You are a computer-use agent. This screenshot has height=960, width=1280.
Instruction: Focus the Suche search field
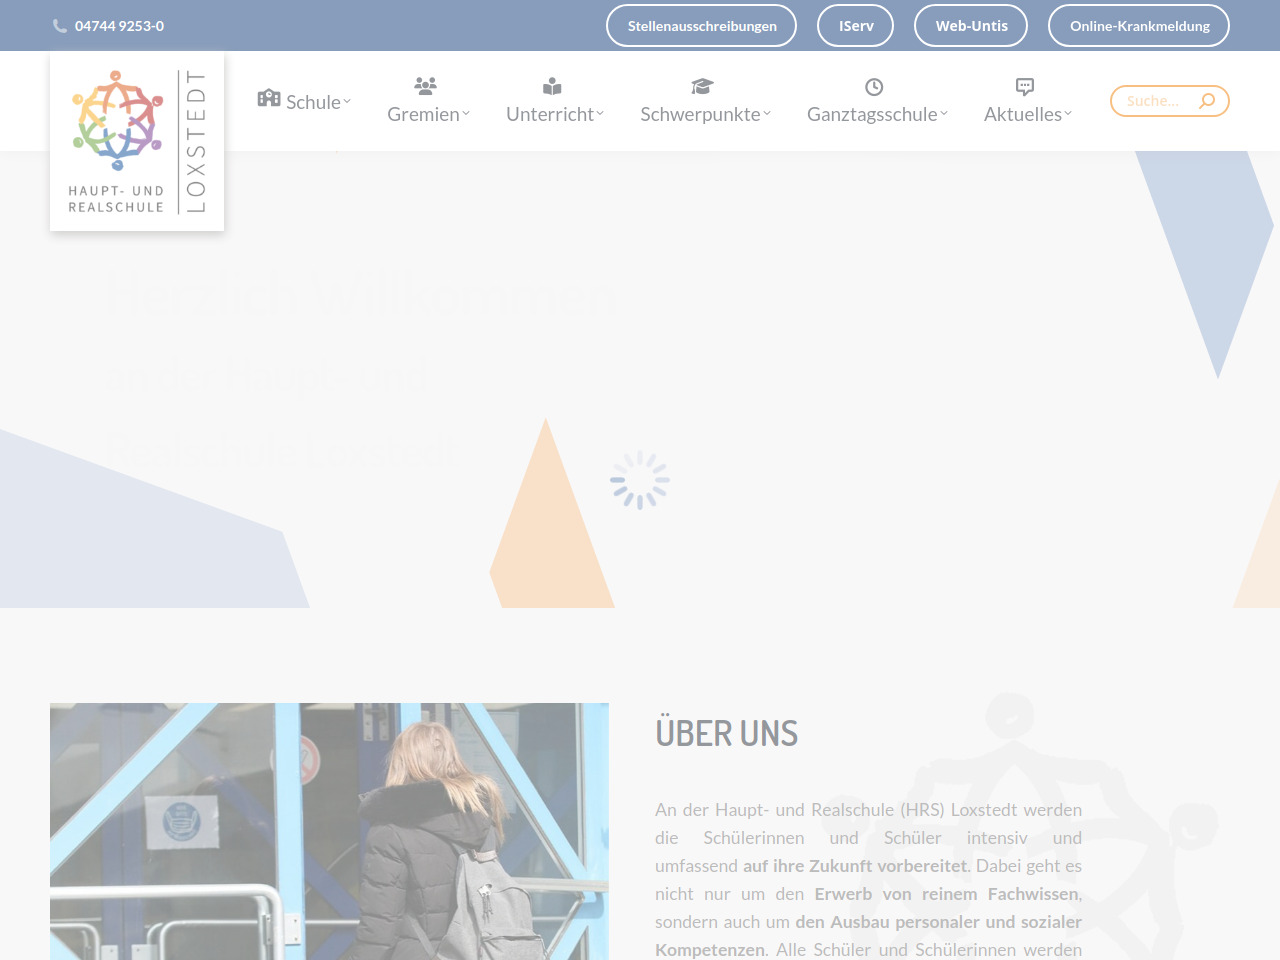pyautogui.click(x=1155, y=101)
